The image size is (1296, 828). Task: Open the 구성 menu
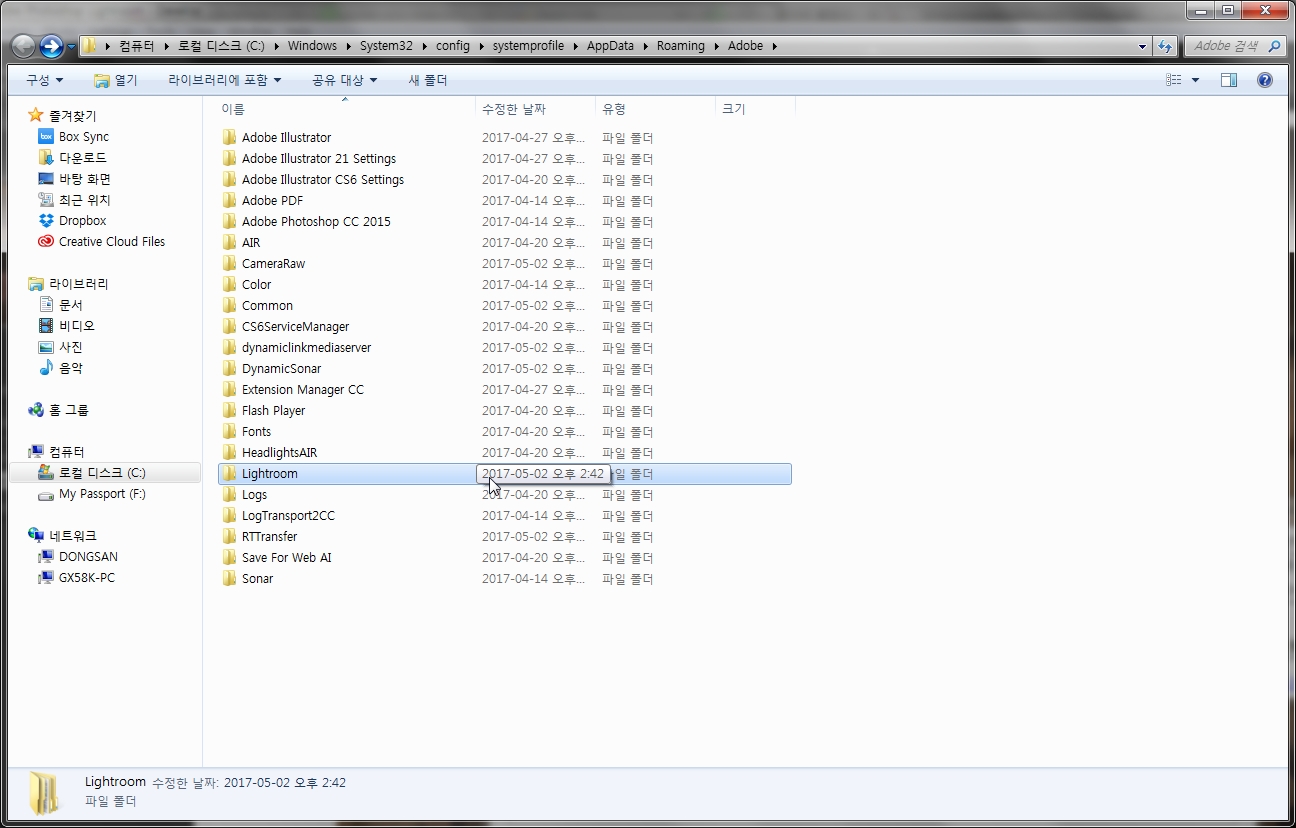click(x=44, y=80)
